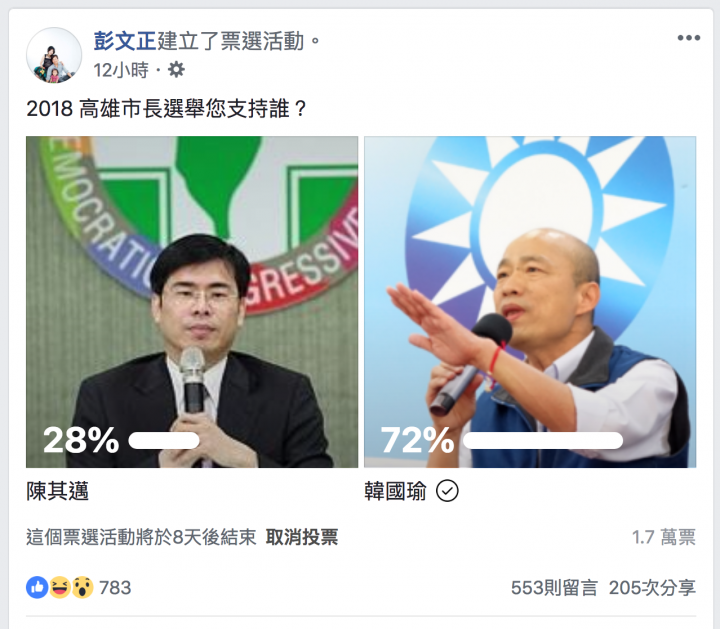Click the 28% progress bar on 陳其邁
The width and height of the screenshot is (720, 629).
click(x=164, y=441)
